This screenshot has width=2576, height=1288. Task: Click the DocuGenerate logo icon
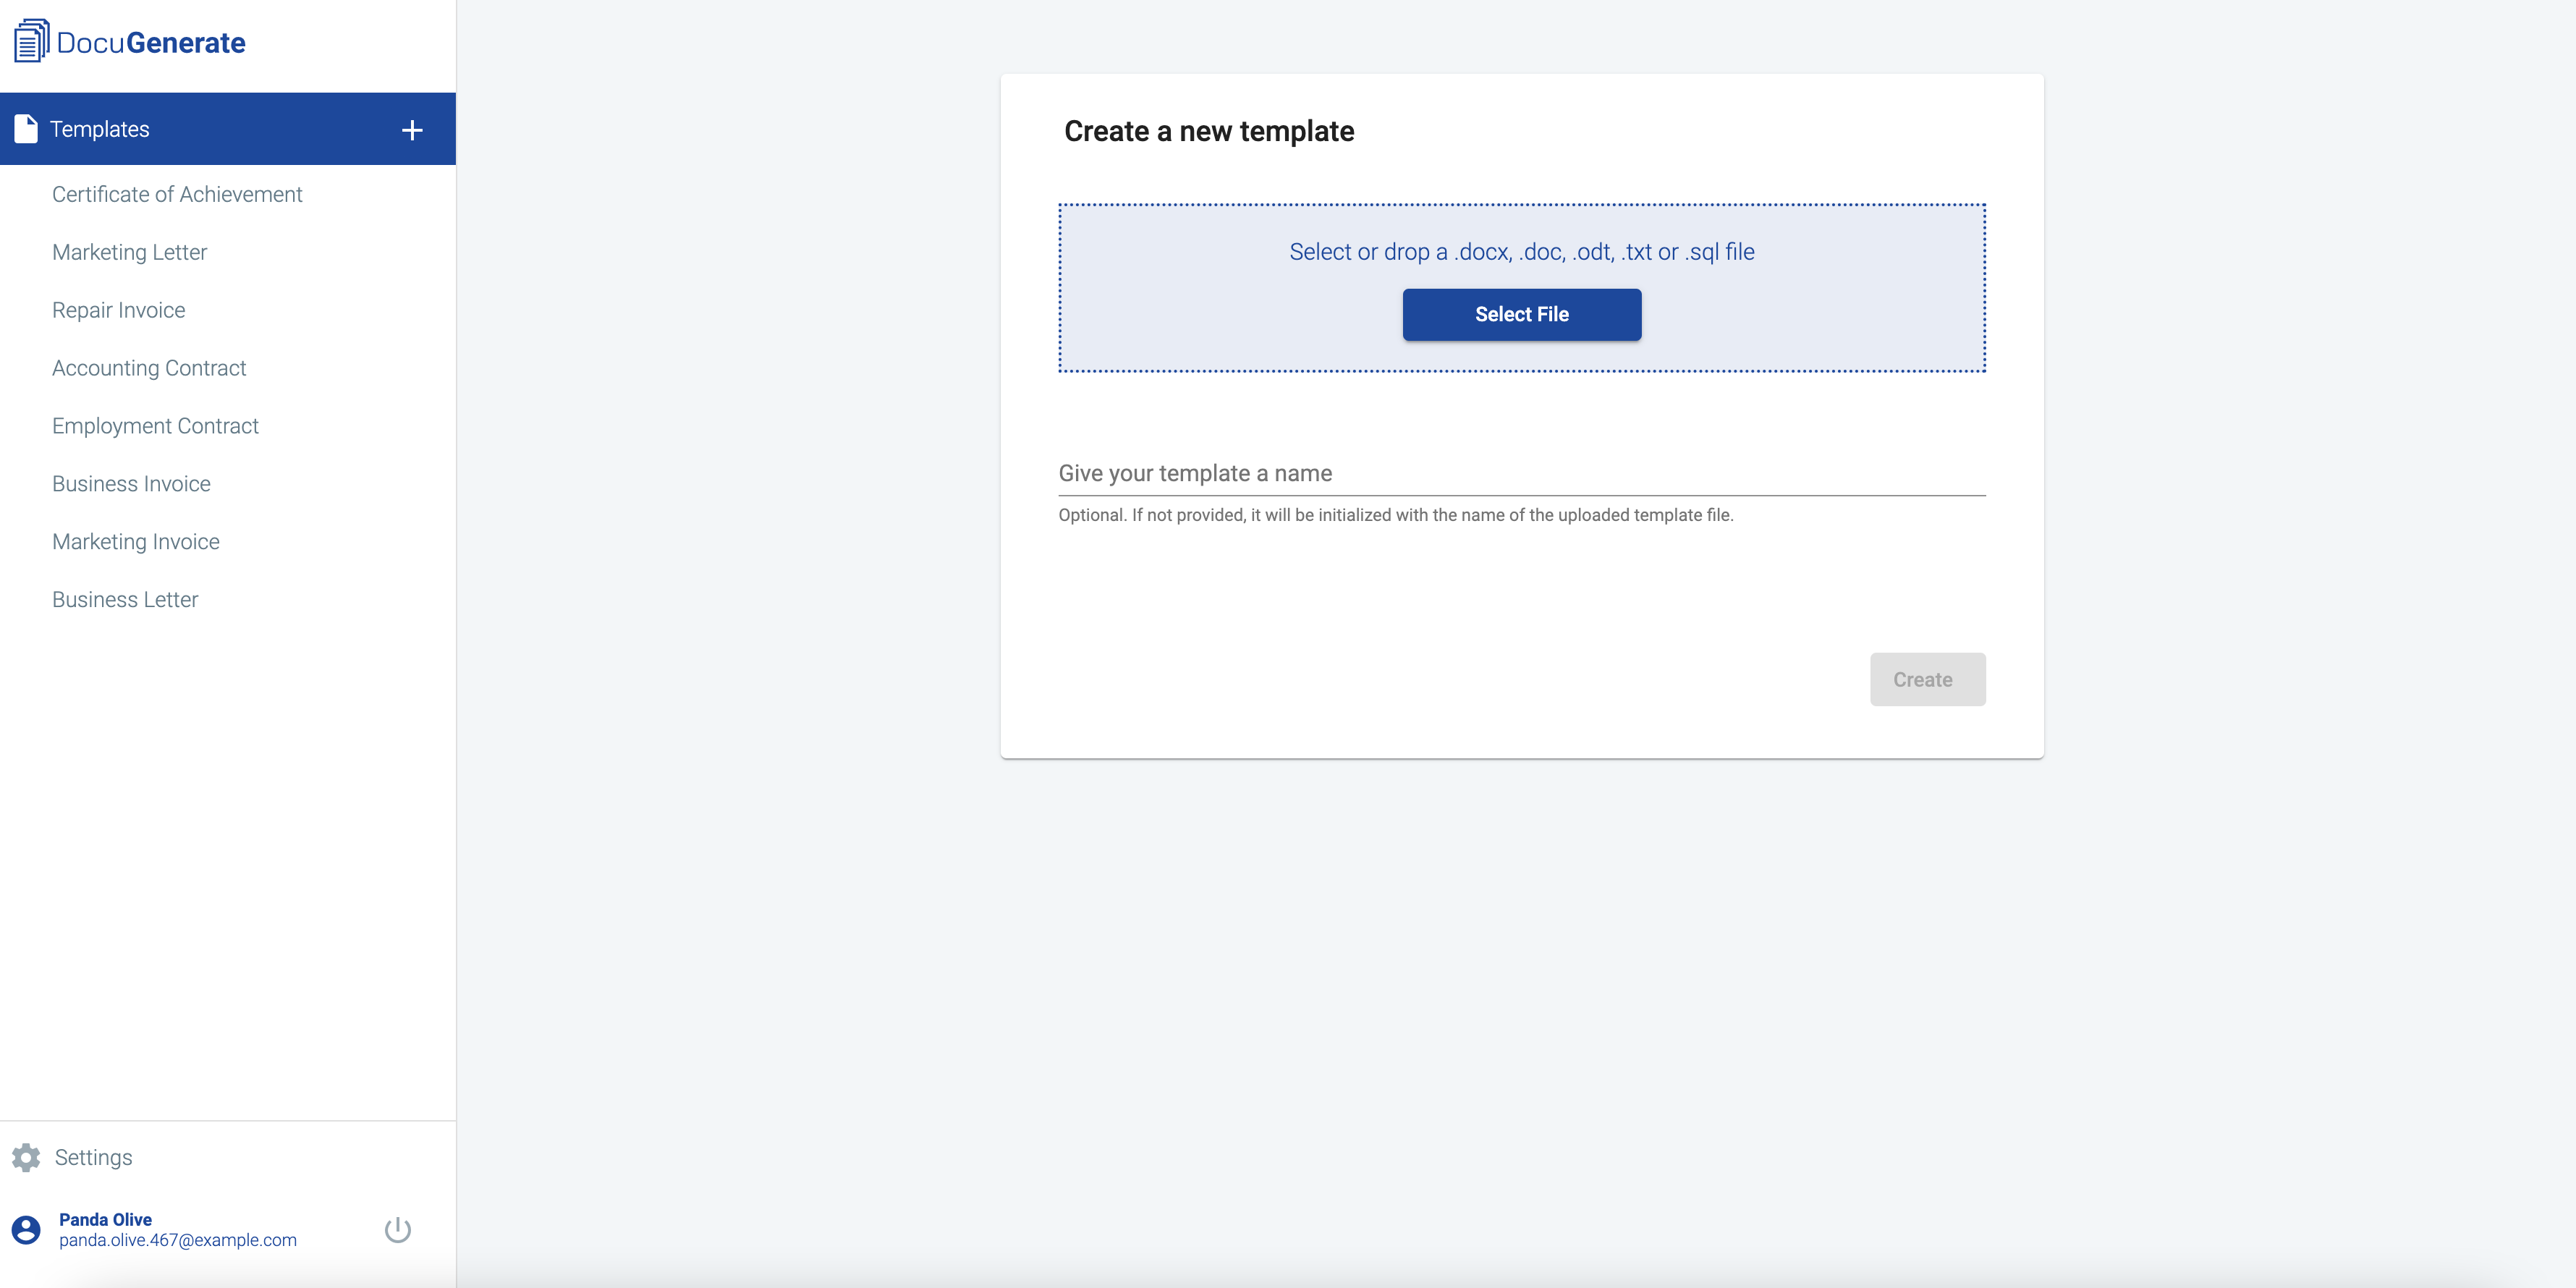click(x=31, y=41)
